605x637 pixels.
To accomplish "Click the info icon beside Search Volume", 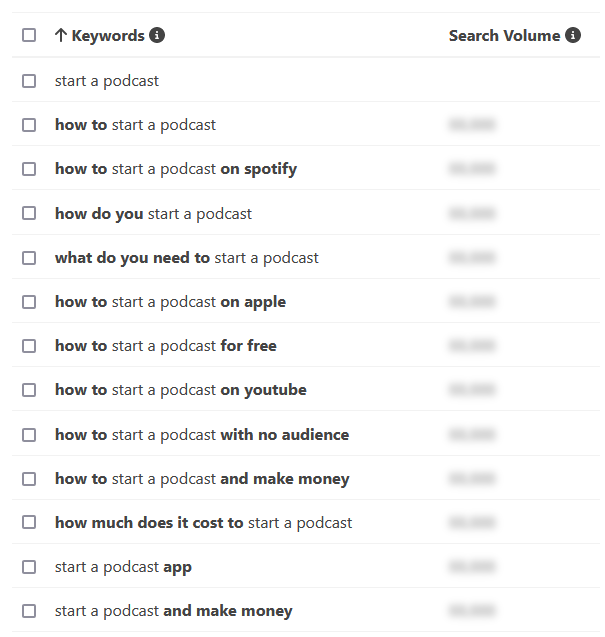I will coord(573,35).
